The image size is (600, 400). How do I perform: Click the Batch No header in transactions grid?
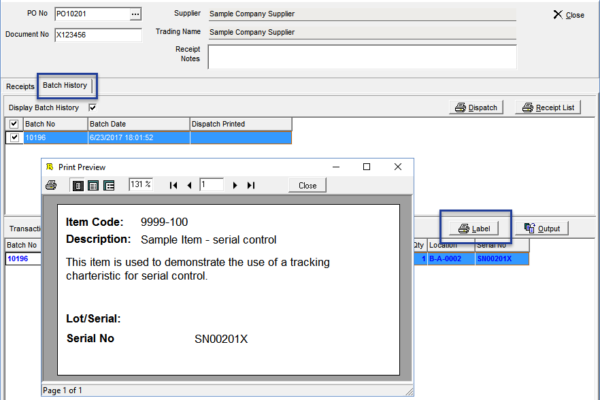[23, 245]
